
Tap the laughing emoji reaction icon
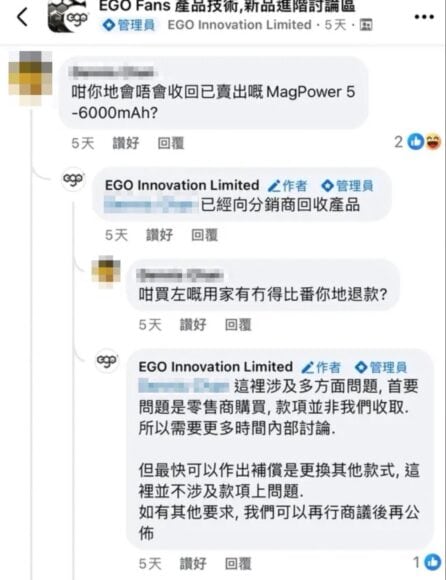(x=433, y=142)
